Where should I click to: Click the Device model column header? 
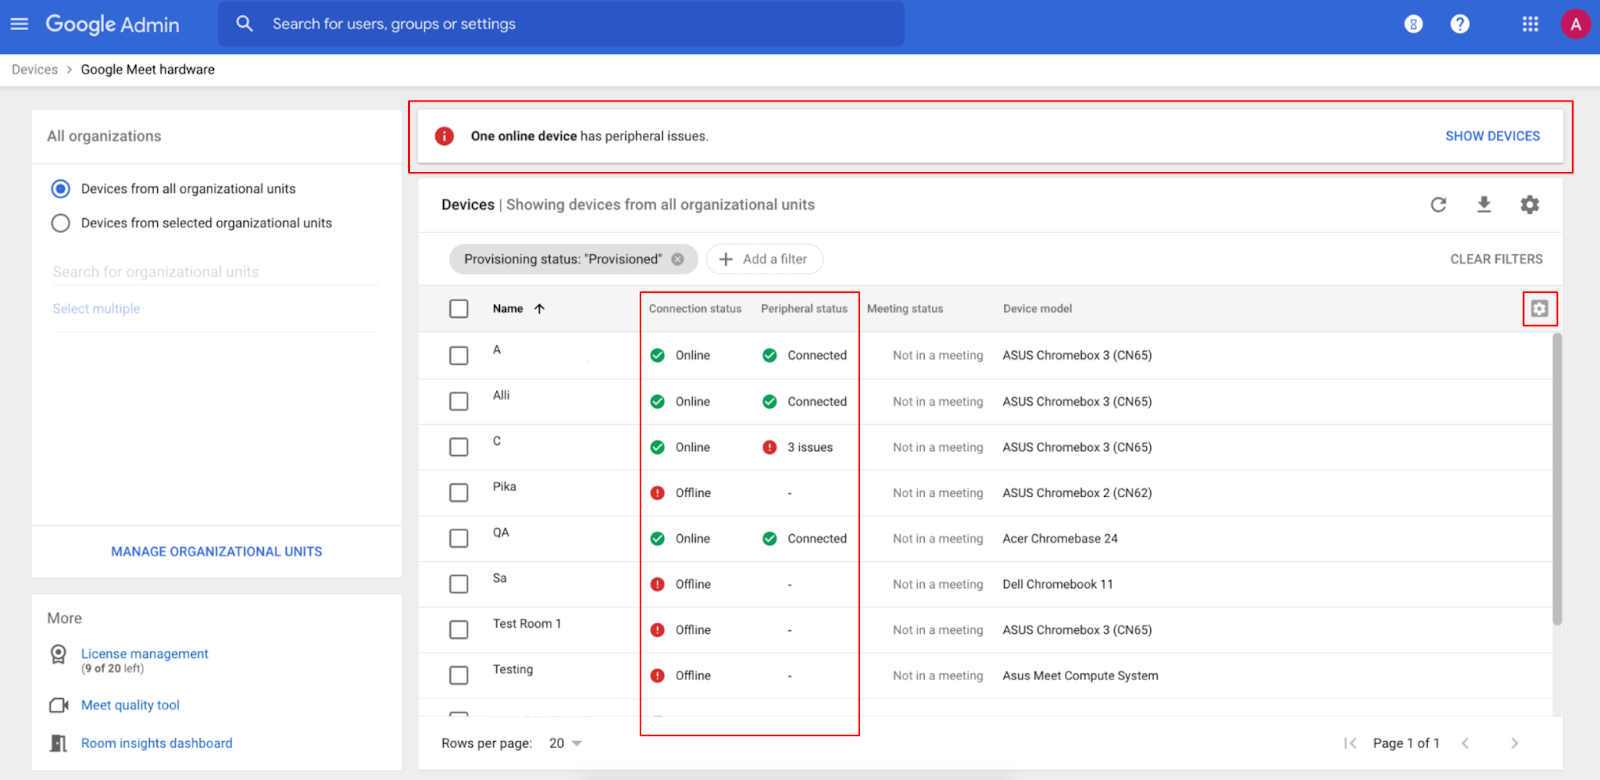[1037, 309]
